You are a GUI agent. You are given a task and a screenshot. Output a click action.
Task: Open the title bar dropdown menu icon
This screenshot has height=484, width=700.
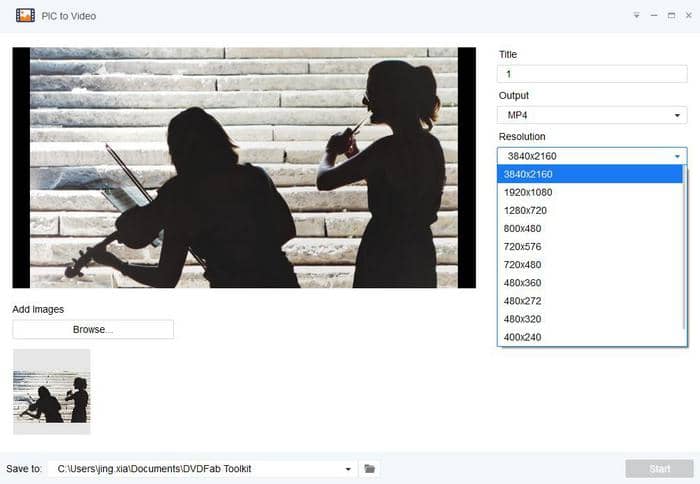click(637, 15)
